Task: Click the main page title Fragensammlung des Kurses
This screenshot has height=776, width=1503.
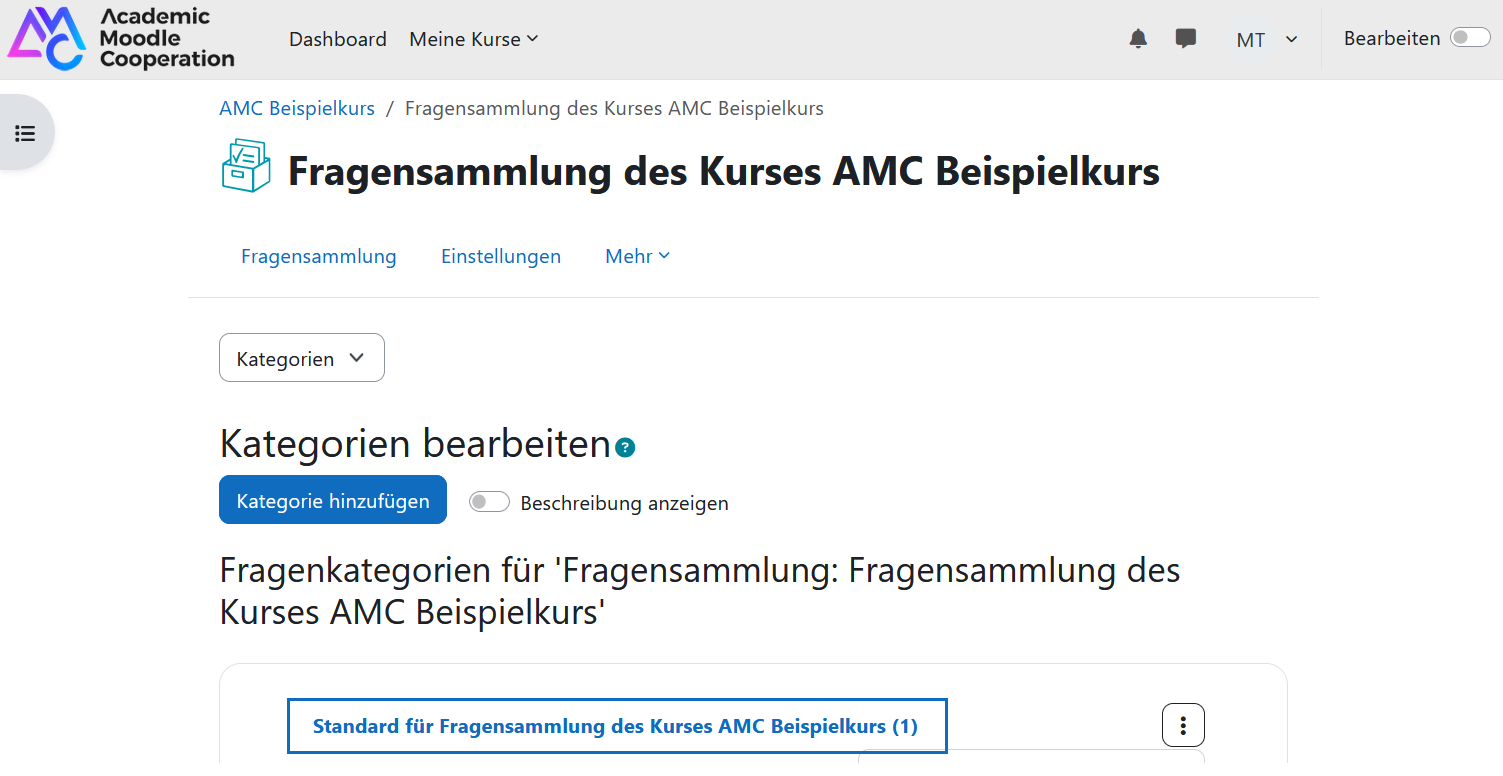Action: click(x=724, y=172)
